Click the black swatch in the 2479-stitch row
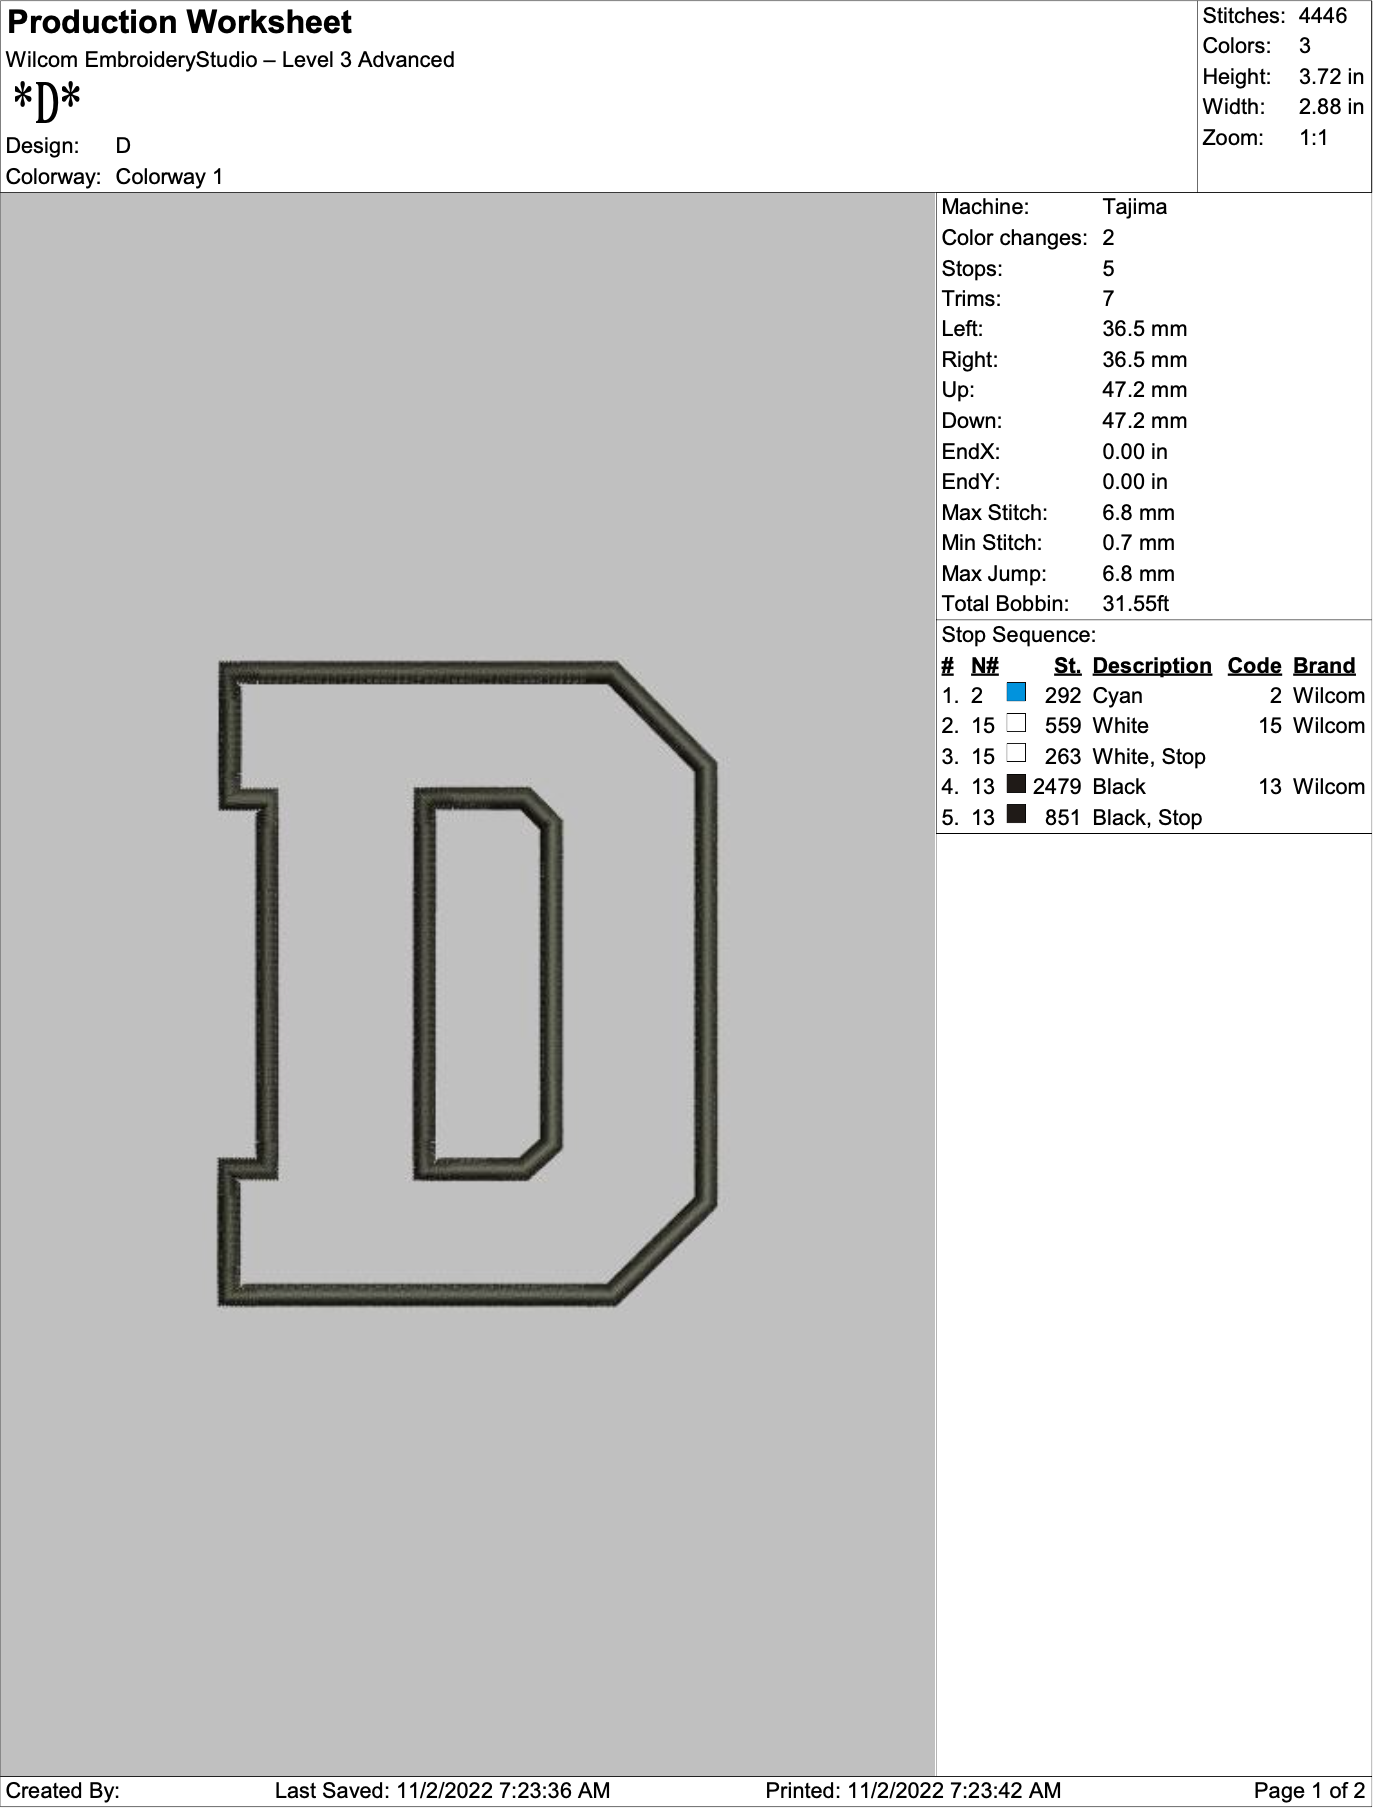 (x=1016, y=784)
